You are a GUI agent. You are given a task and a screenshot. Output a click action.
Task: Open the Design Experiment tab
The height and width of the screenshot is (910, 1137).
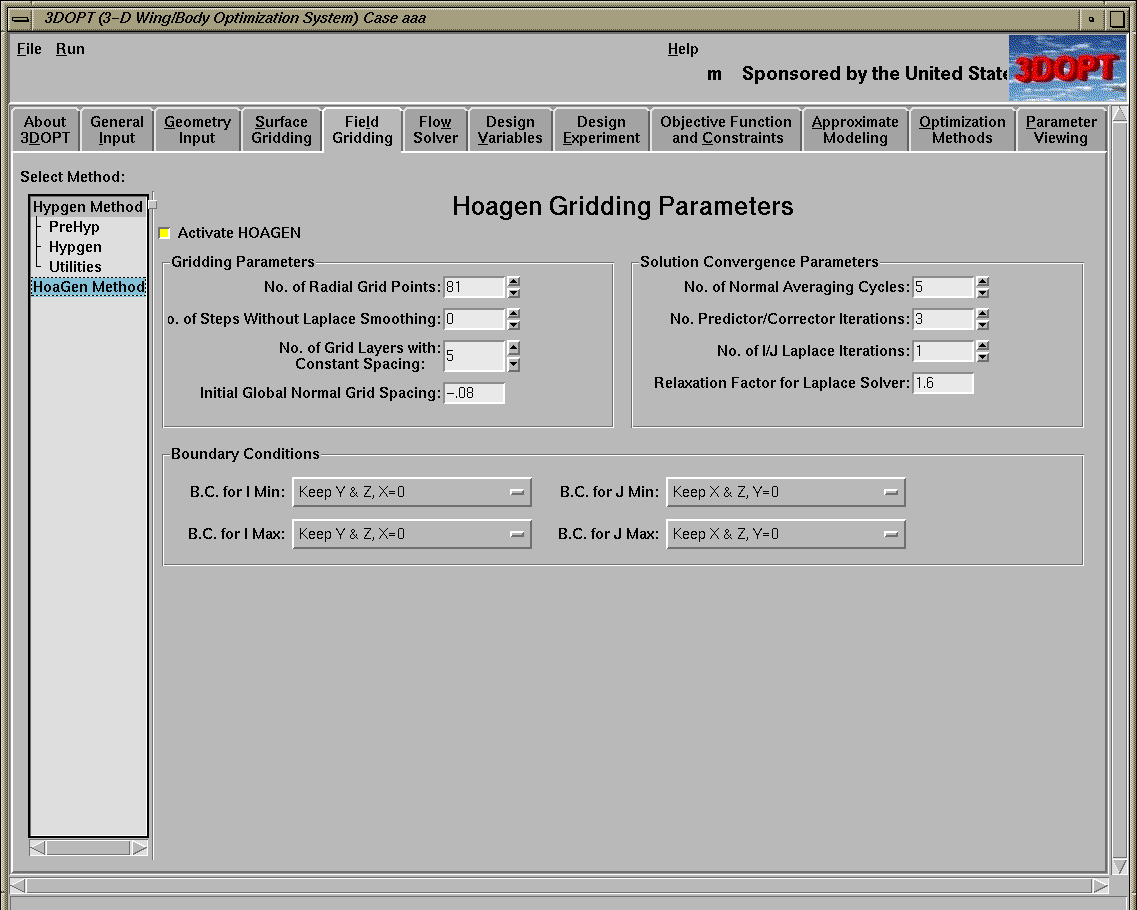(x=601, y=130)
